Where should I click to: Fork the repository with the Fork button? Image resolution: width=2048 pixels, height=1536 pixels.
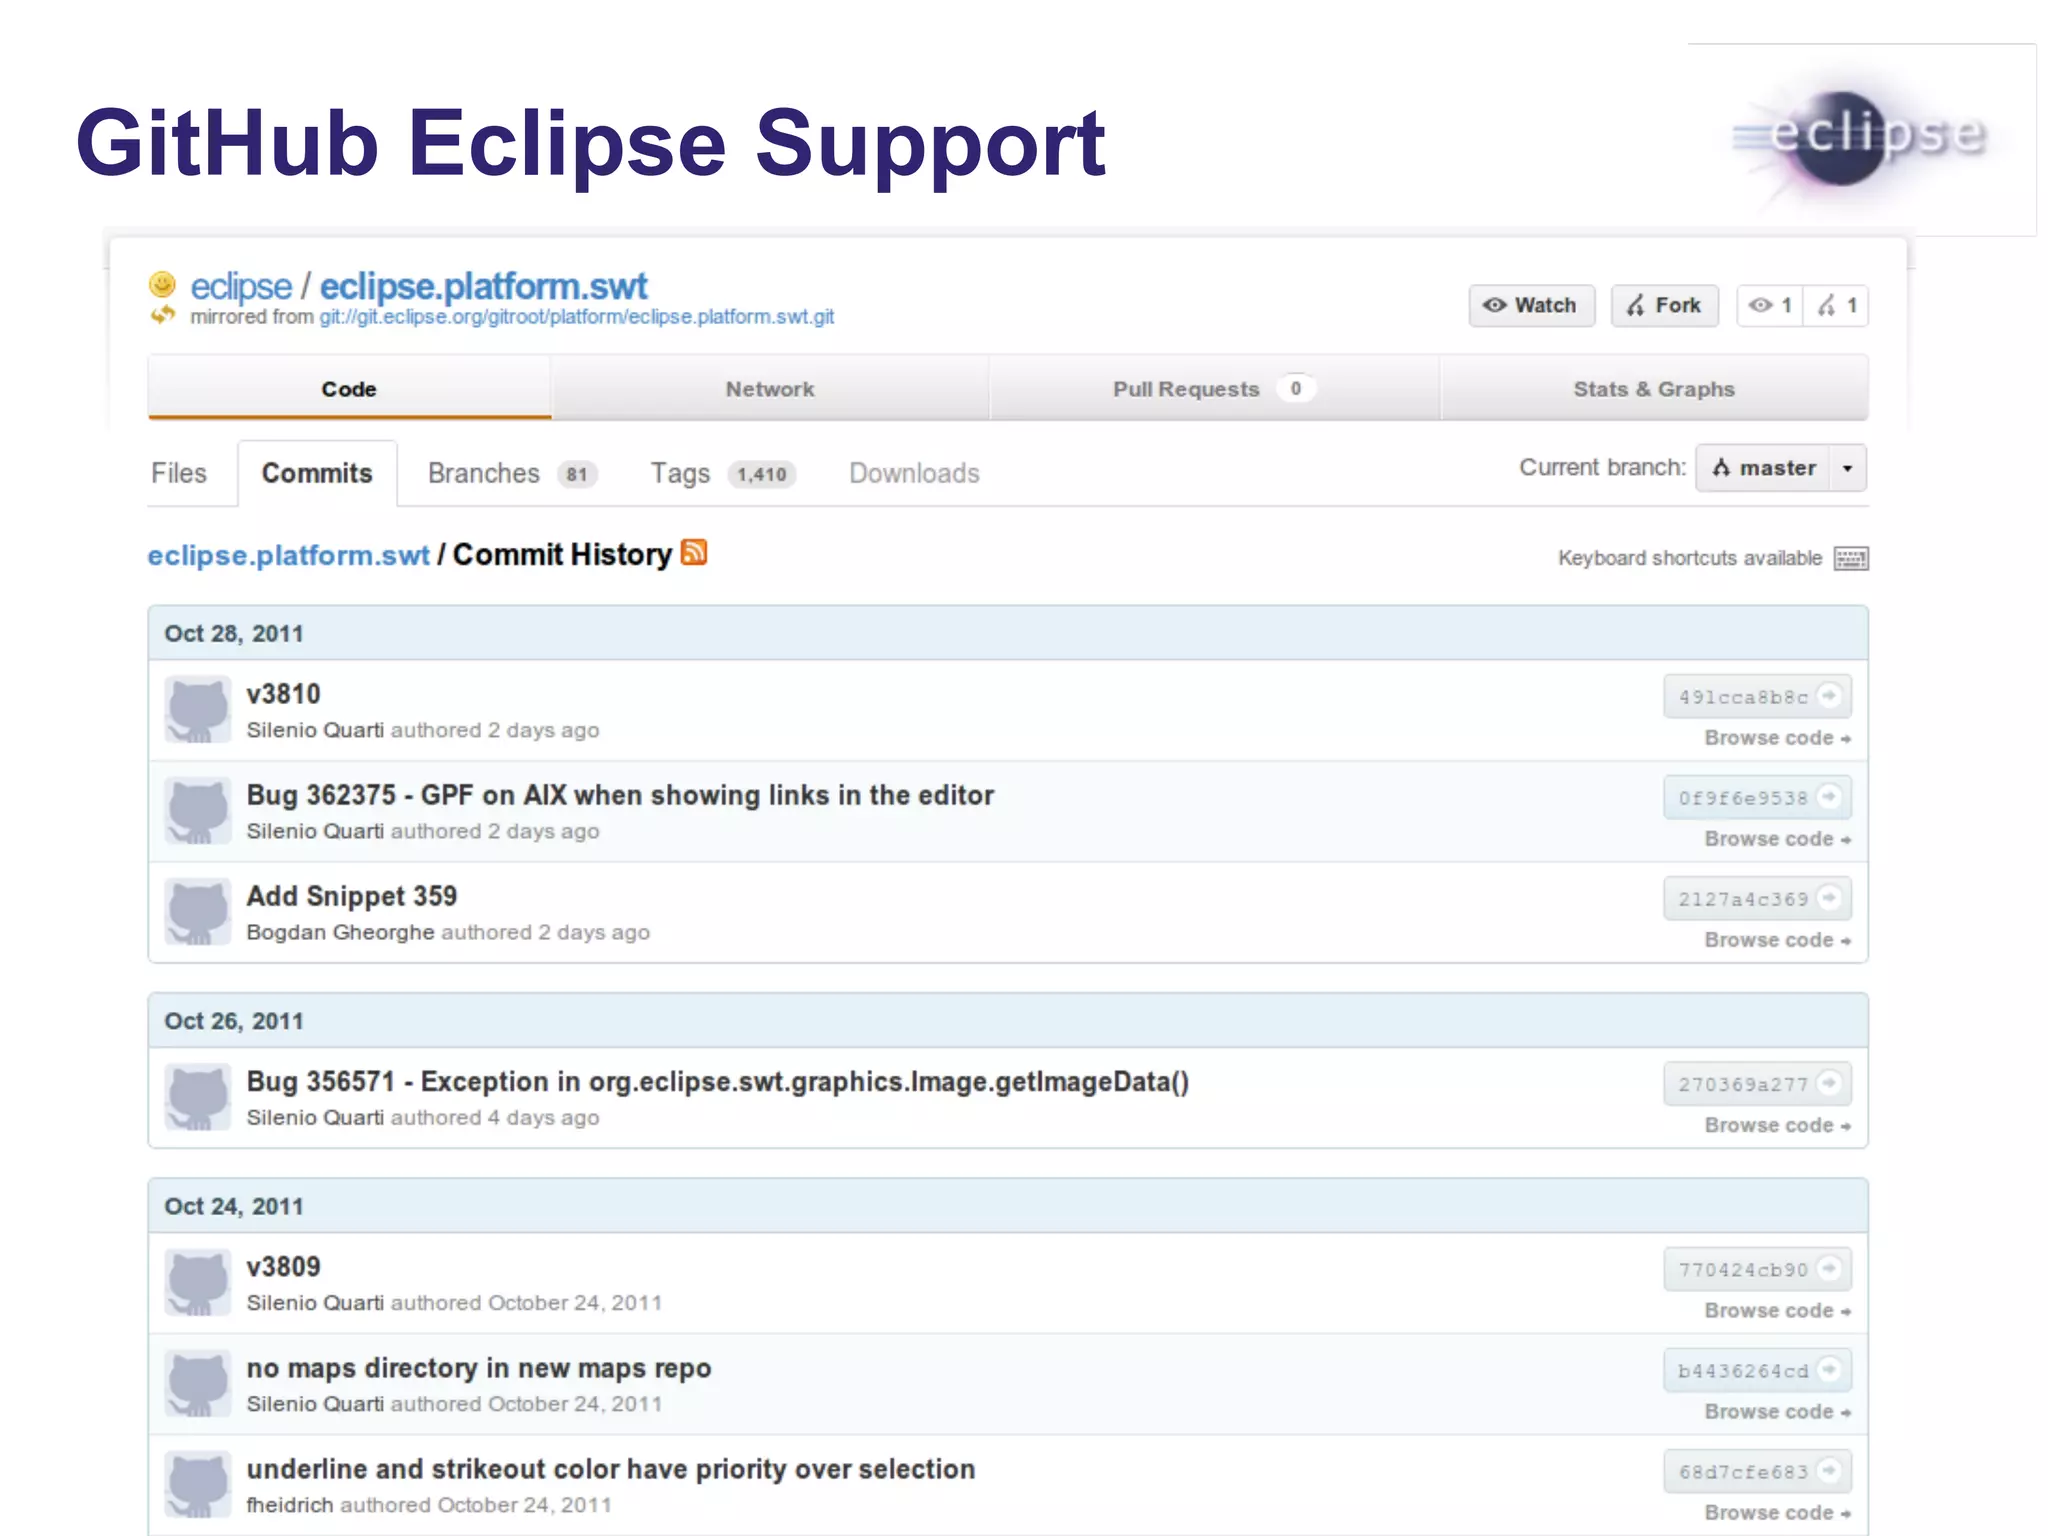1664,305
